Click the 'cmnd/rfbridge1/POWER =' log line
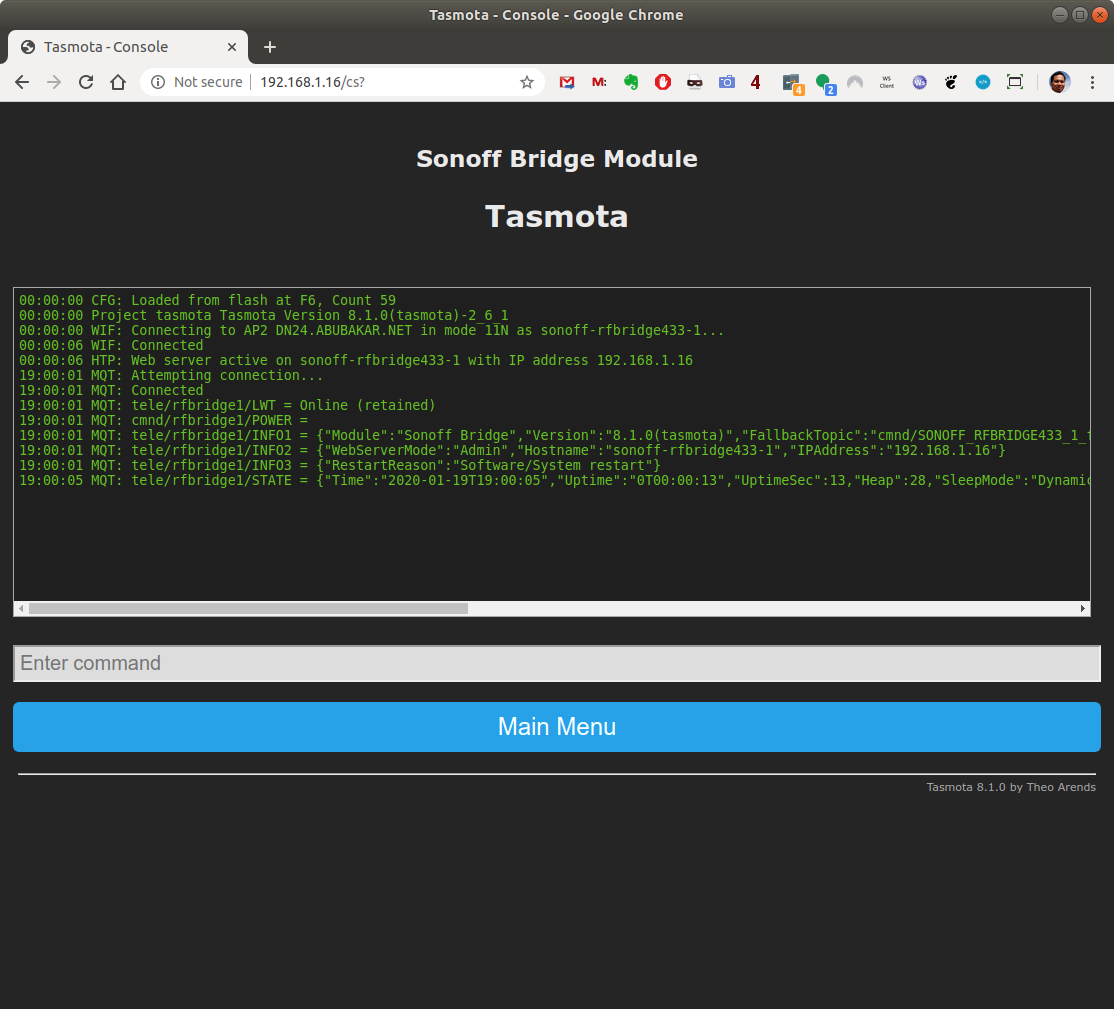The image size is (1114, 1009). [x=163, y=420]
